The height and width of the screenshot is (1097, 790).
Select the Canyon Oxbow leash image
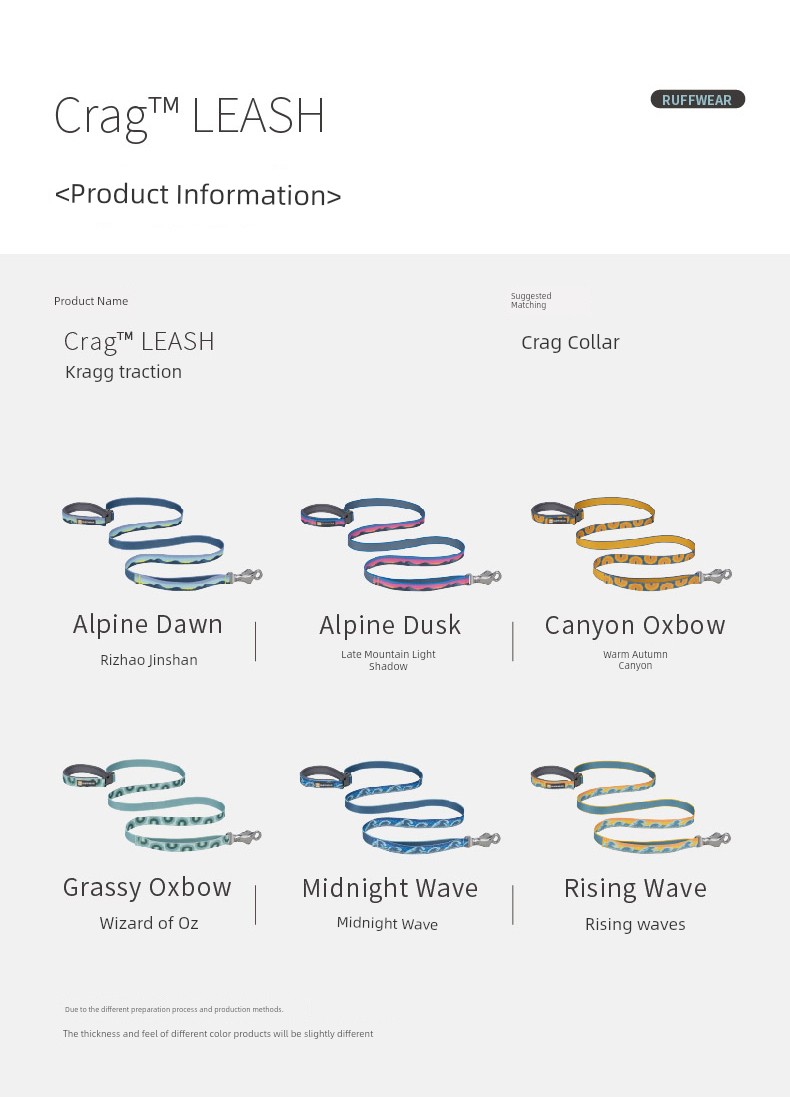tap(631, 543)
